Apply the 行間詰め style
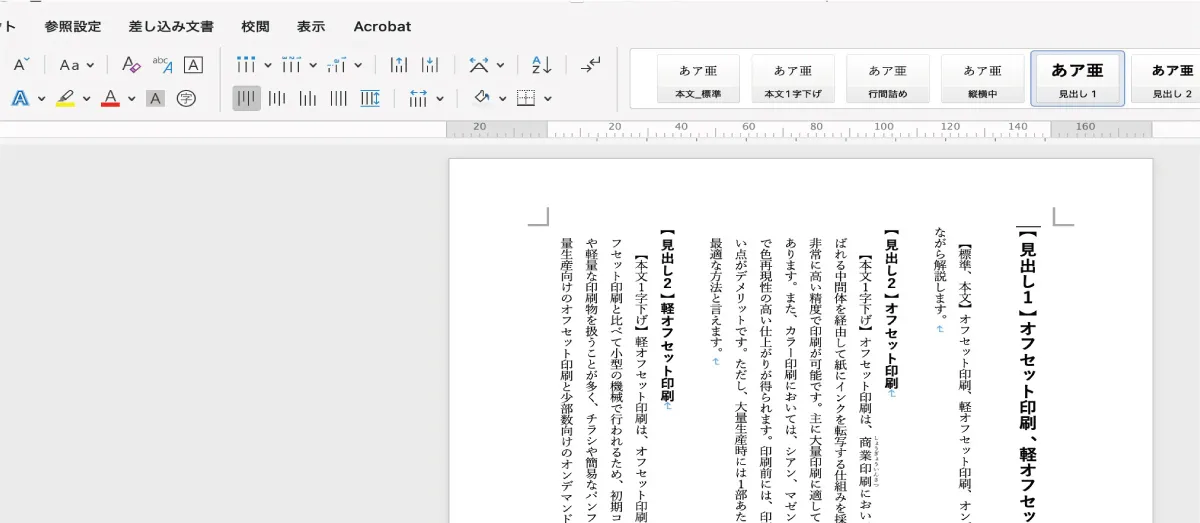1200x523 pixels. 887,80
